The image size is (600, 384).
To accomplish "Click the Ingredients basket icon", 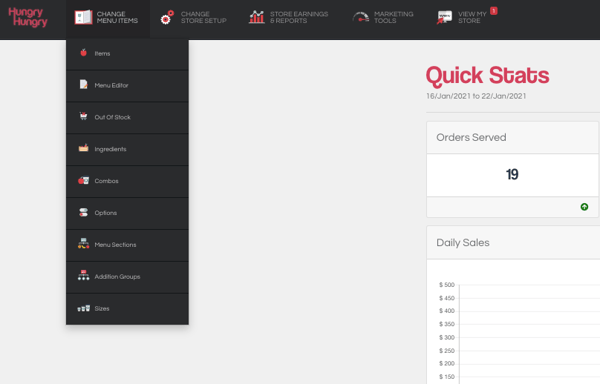I will pyautogui.click(x=83, y=148).
